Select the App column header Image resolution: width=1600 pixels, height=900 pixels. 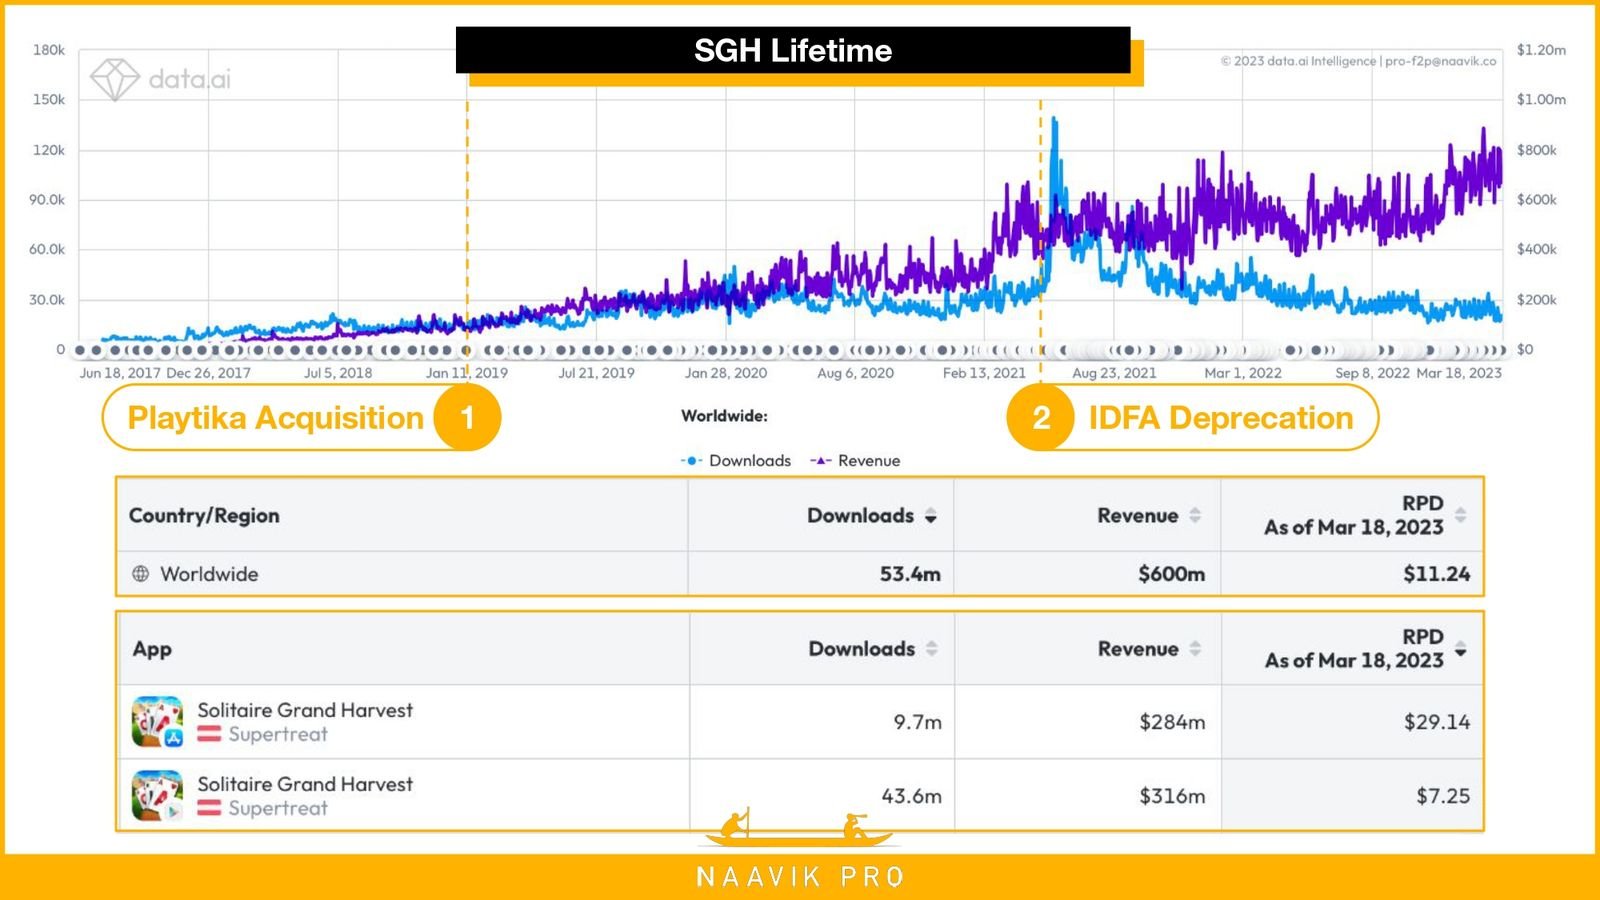(152, 649)
